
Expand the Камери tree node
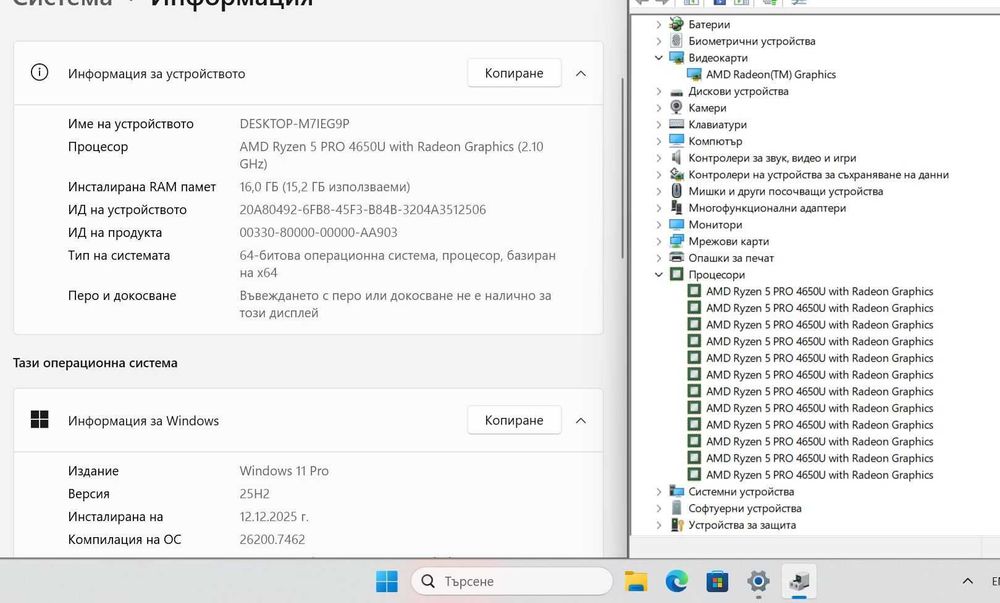tap(659, 108)
